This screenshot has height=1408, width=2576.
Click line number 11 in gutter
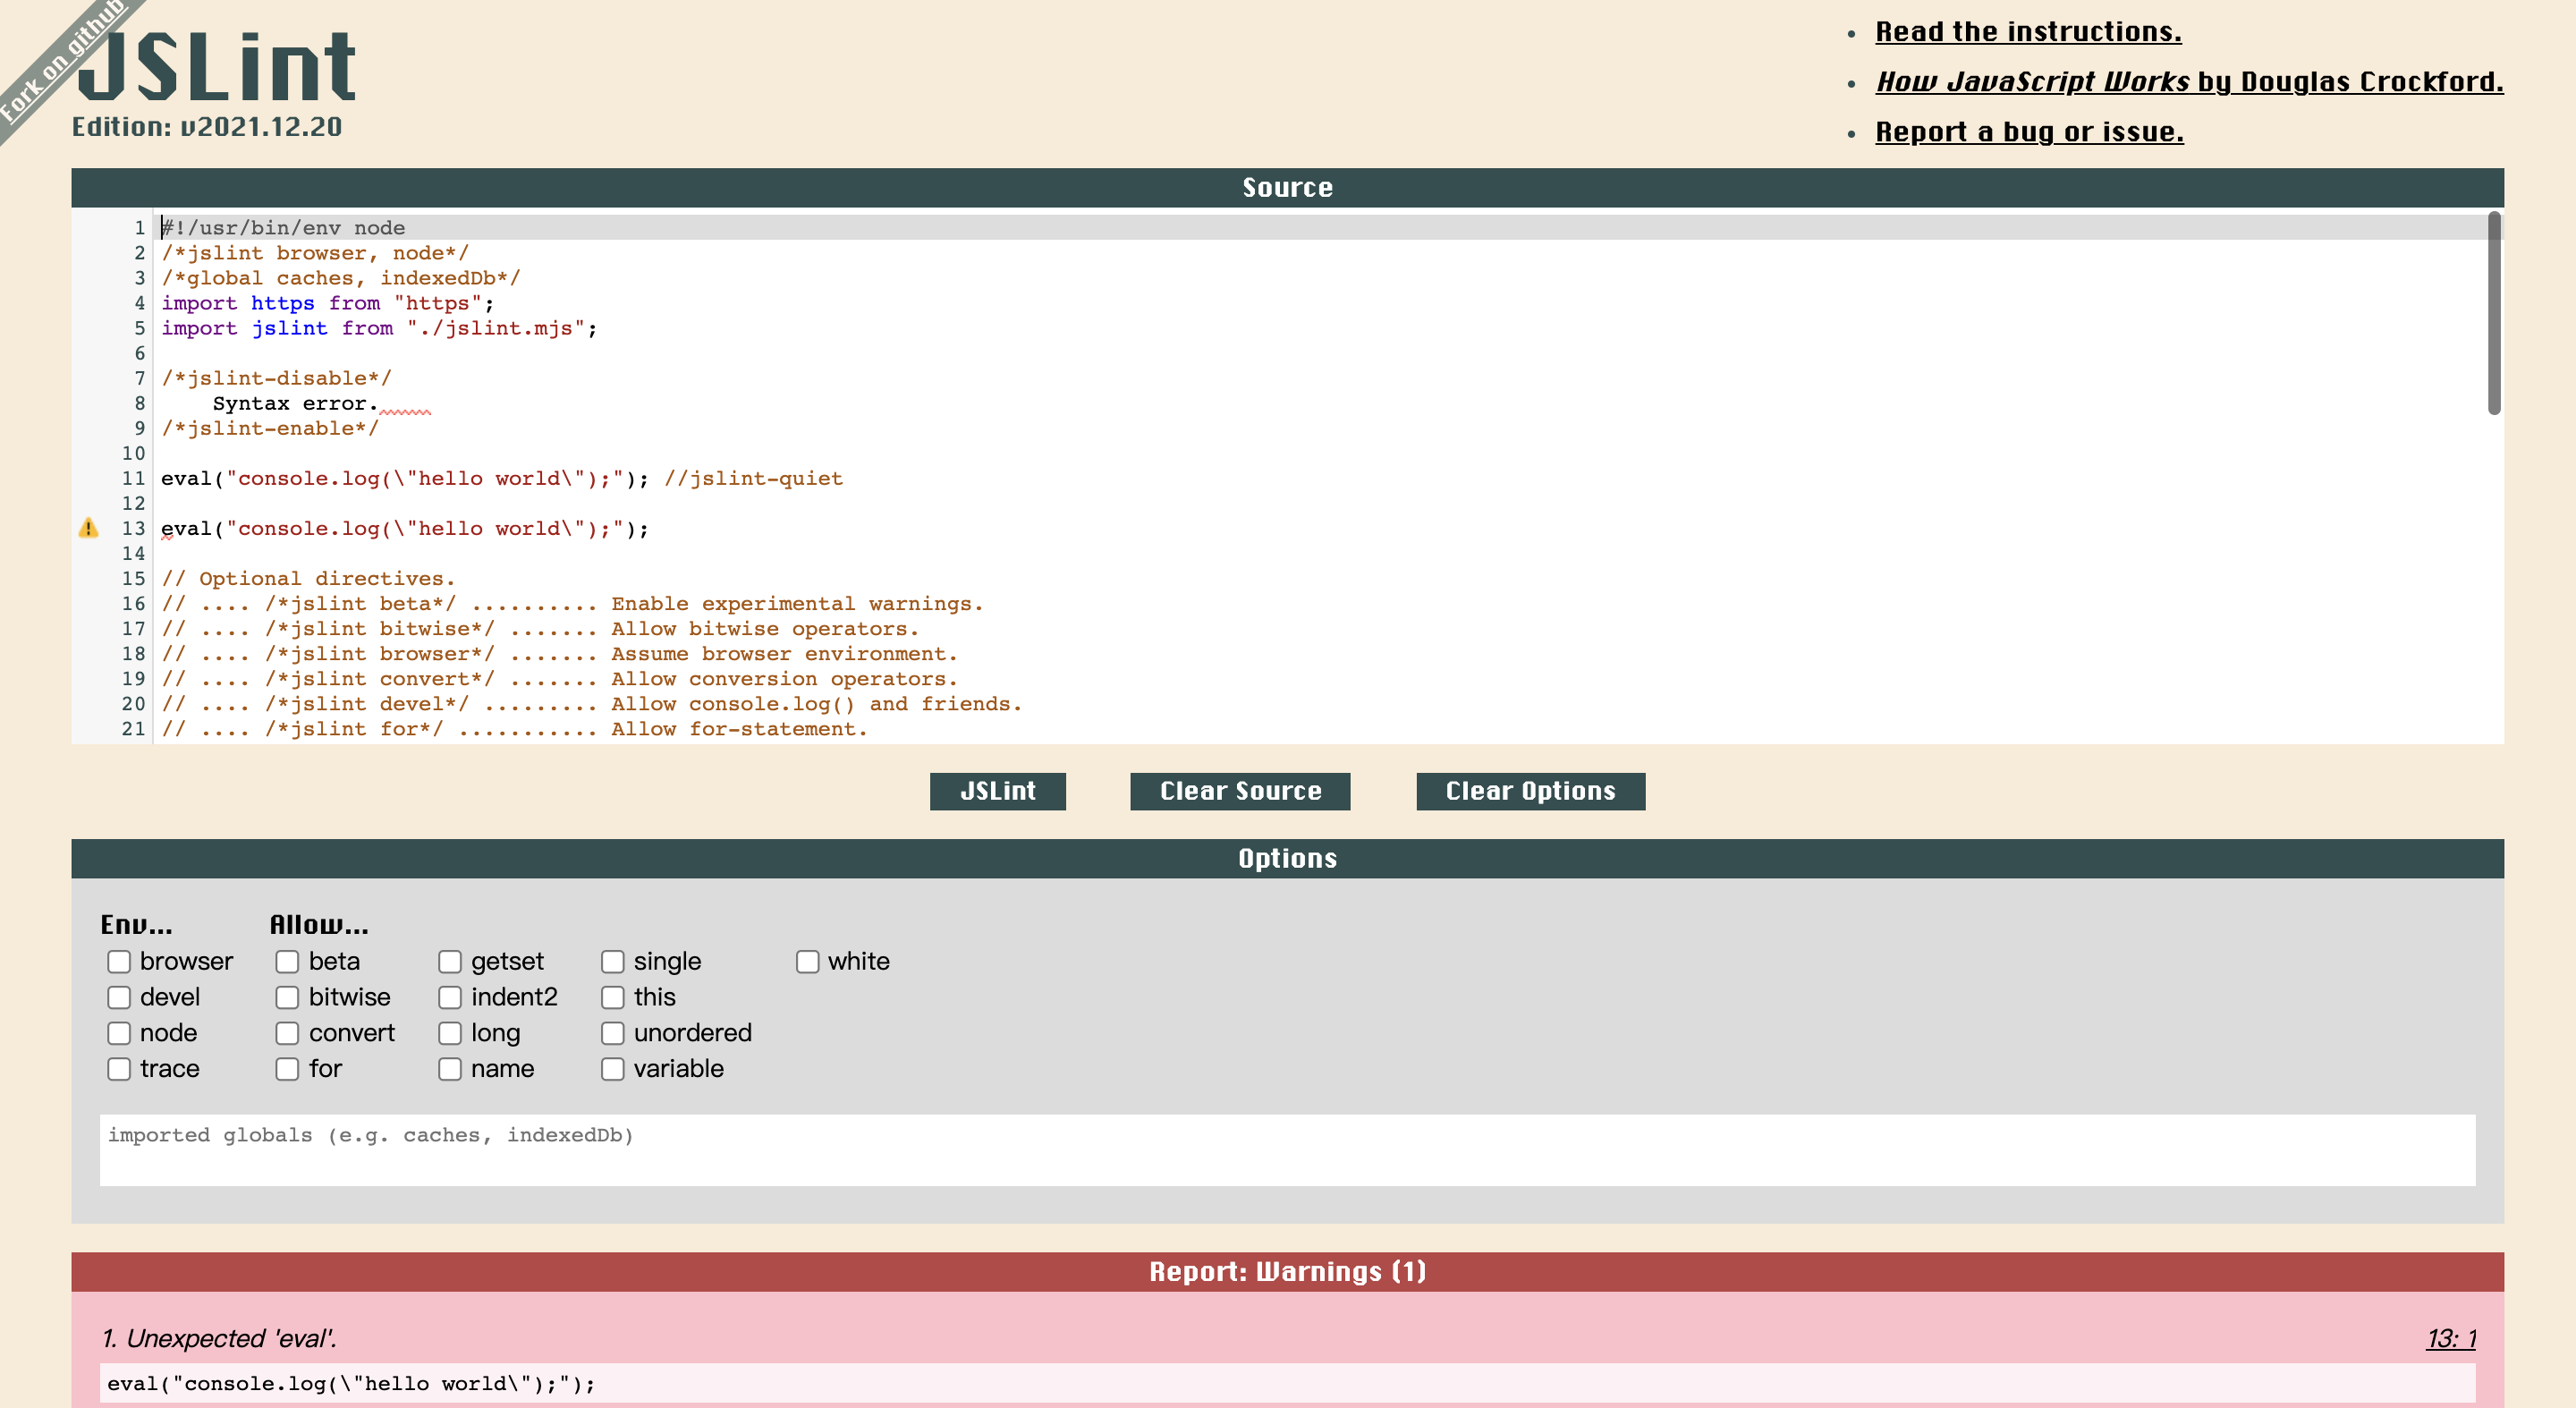tap(134, 478)
